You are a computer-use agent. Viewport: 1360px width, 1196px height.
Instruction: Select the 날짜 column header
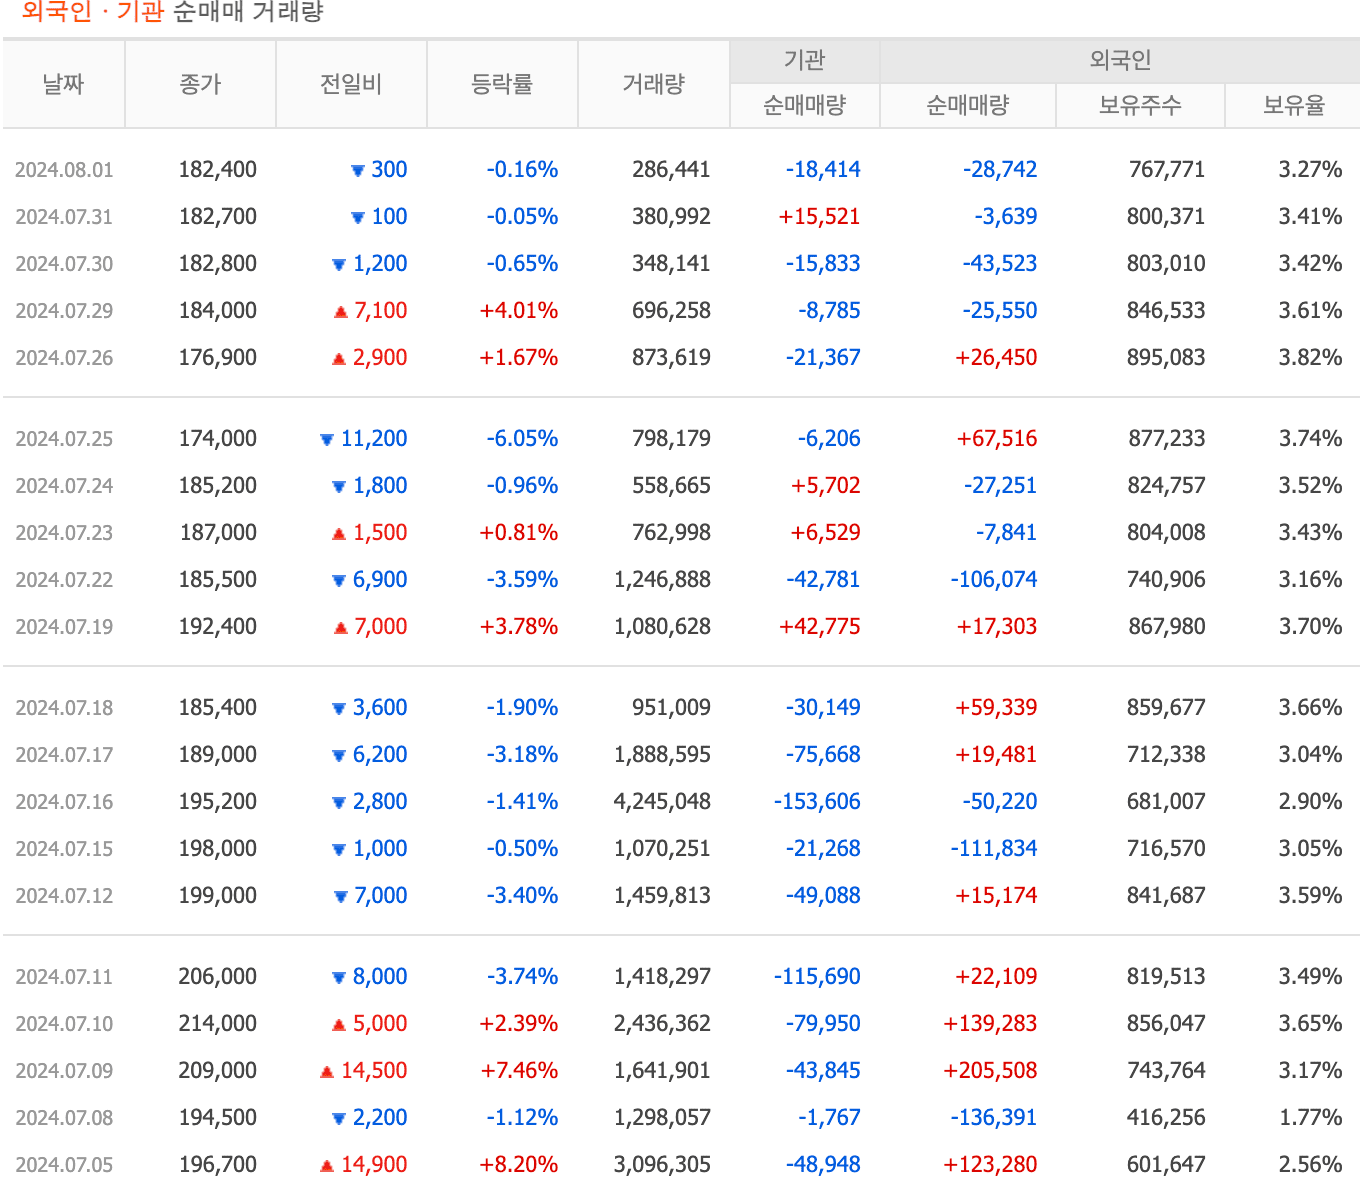click(x=63, y=84)
